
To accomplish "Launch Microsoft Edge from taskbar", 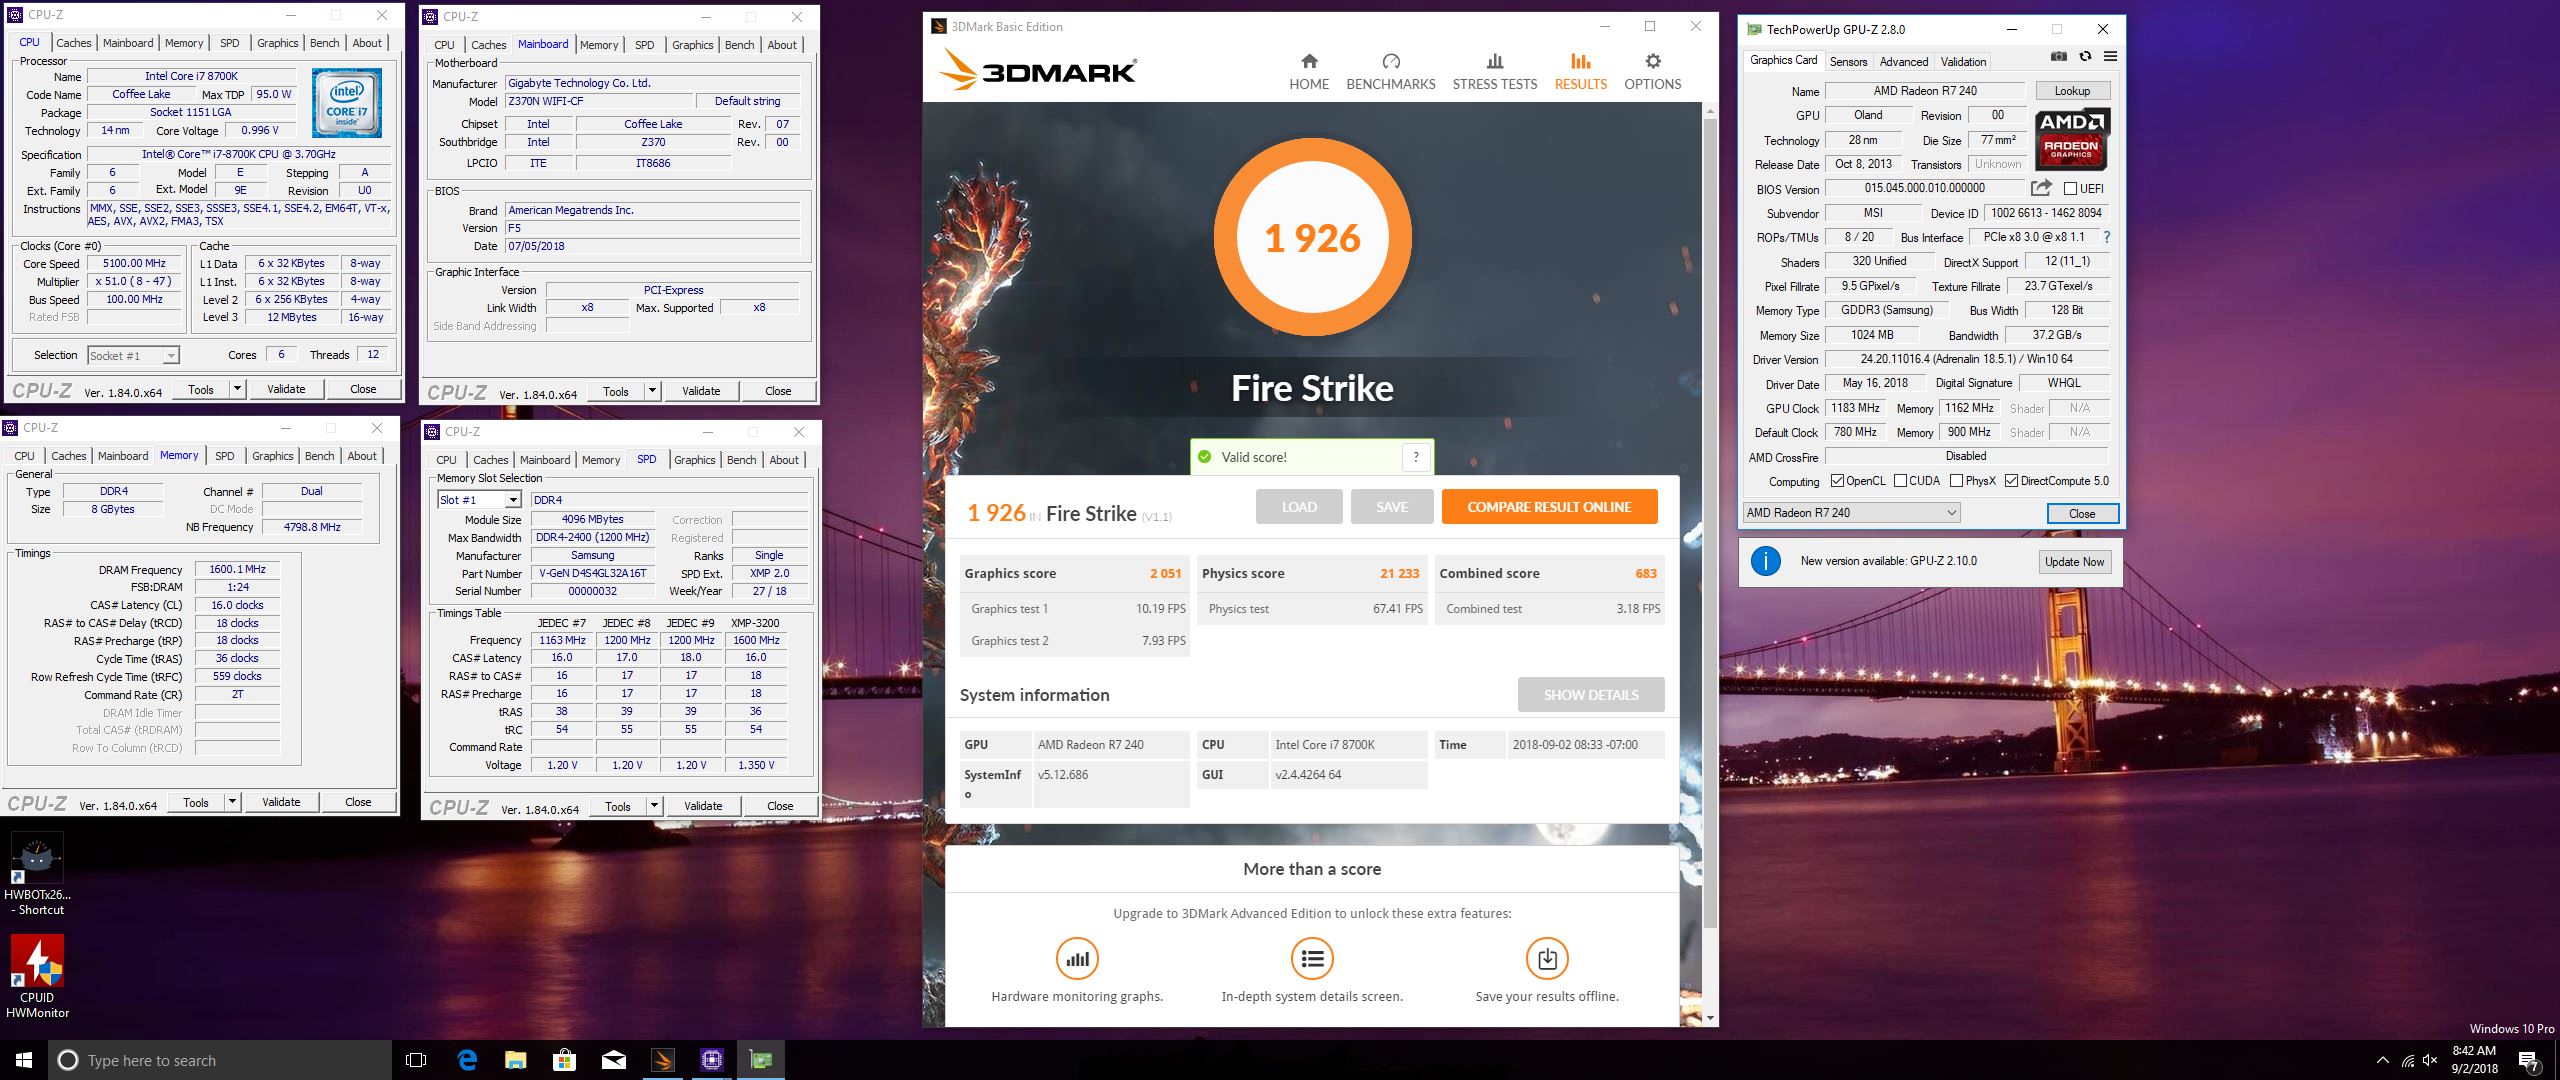I will [x=467, y=1060].
